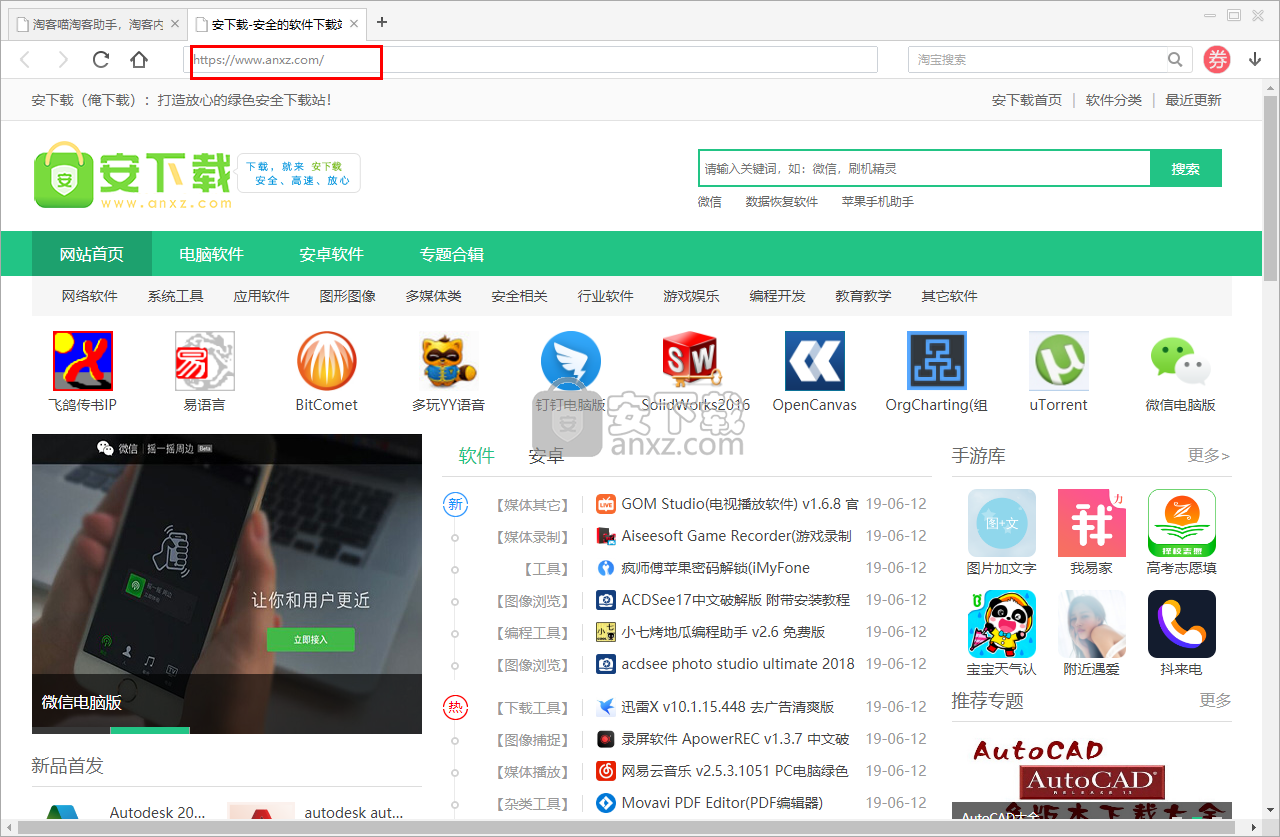Open 软件分类 top link
Image resolution: width=1280 pixels, height=837 pixels.
pos(1114,100)
